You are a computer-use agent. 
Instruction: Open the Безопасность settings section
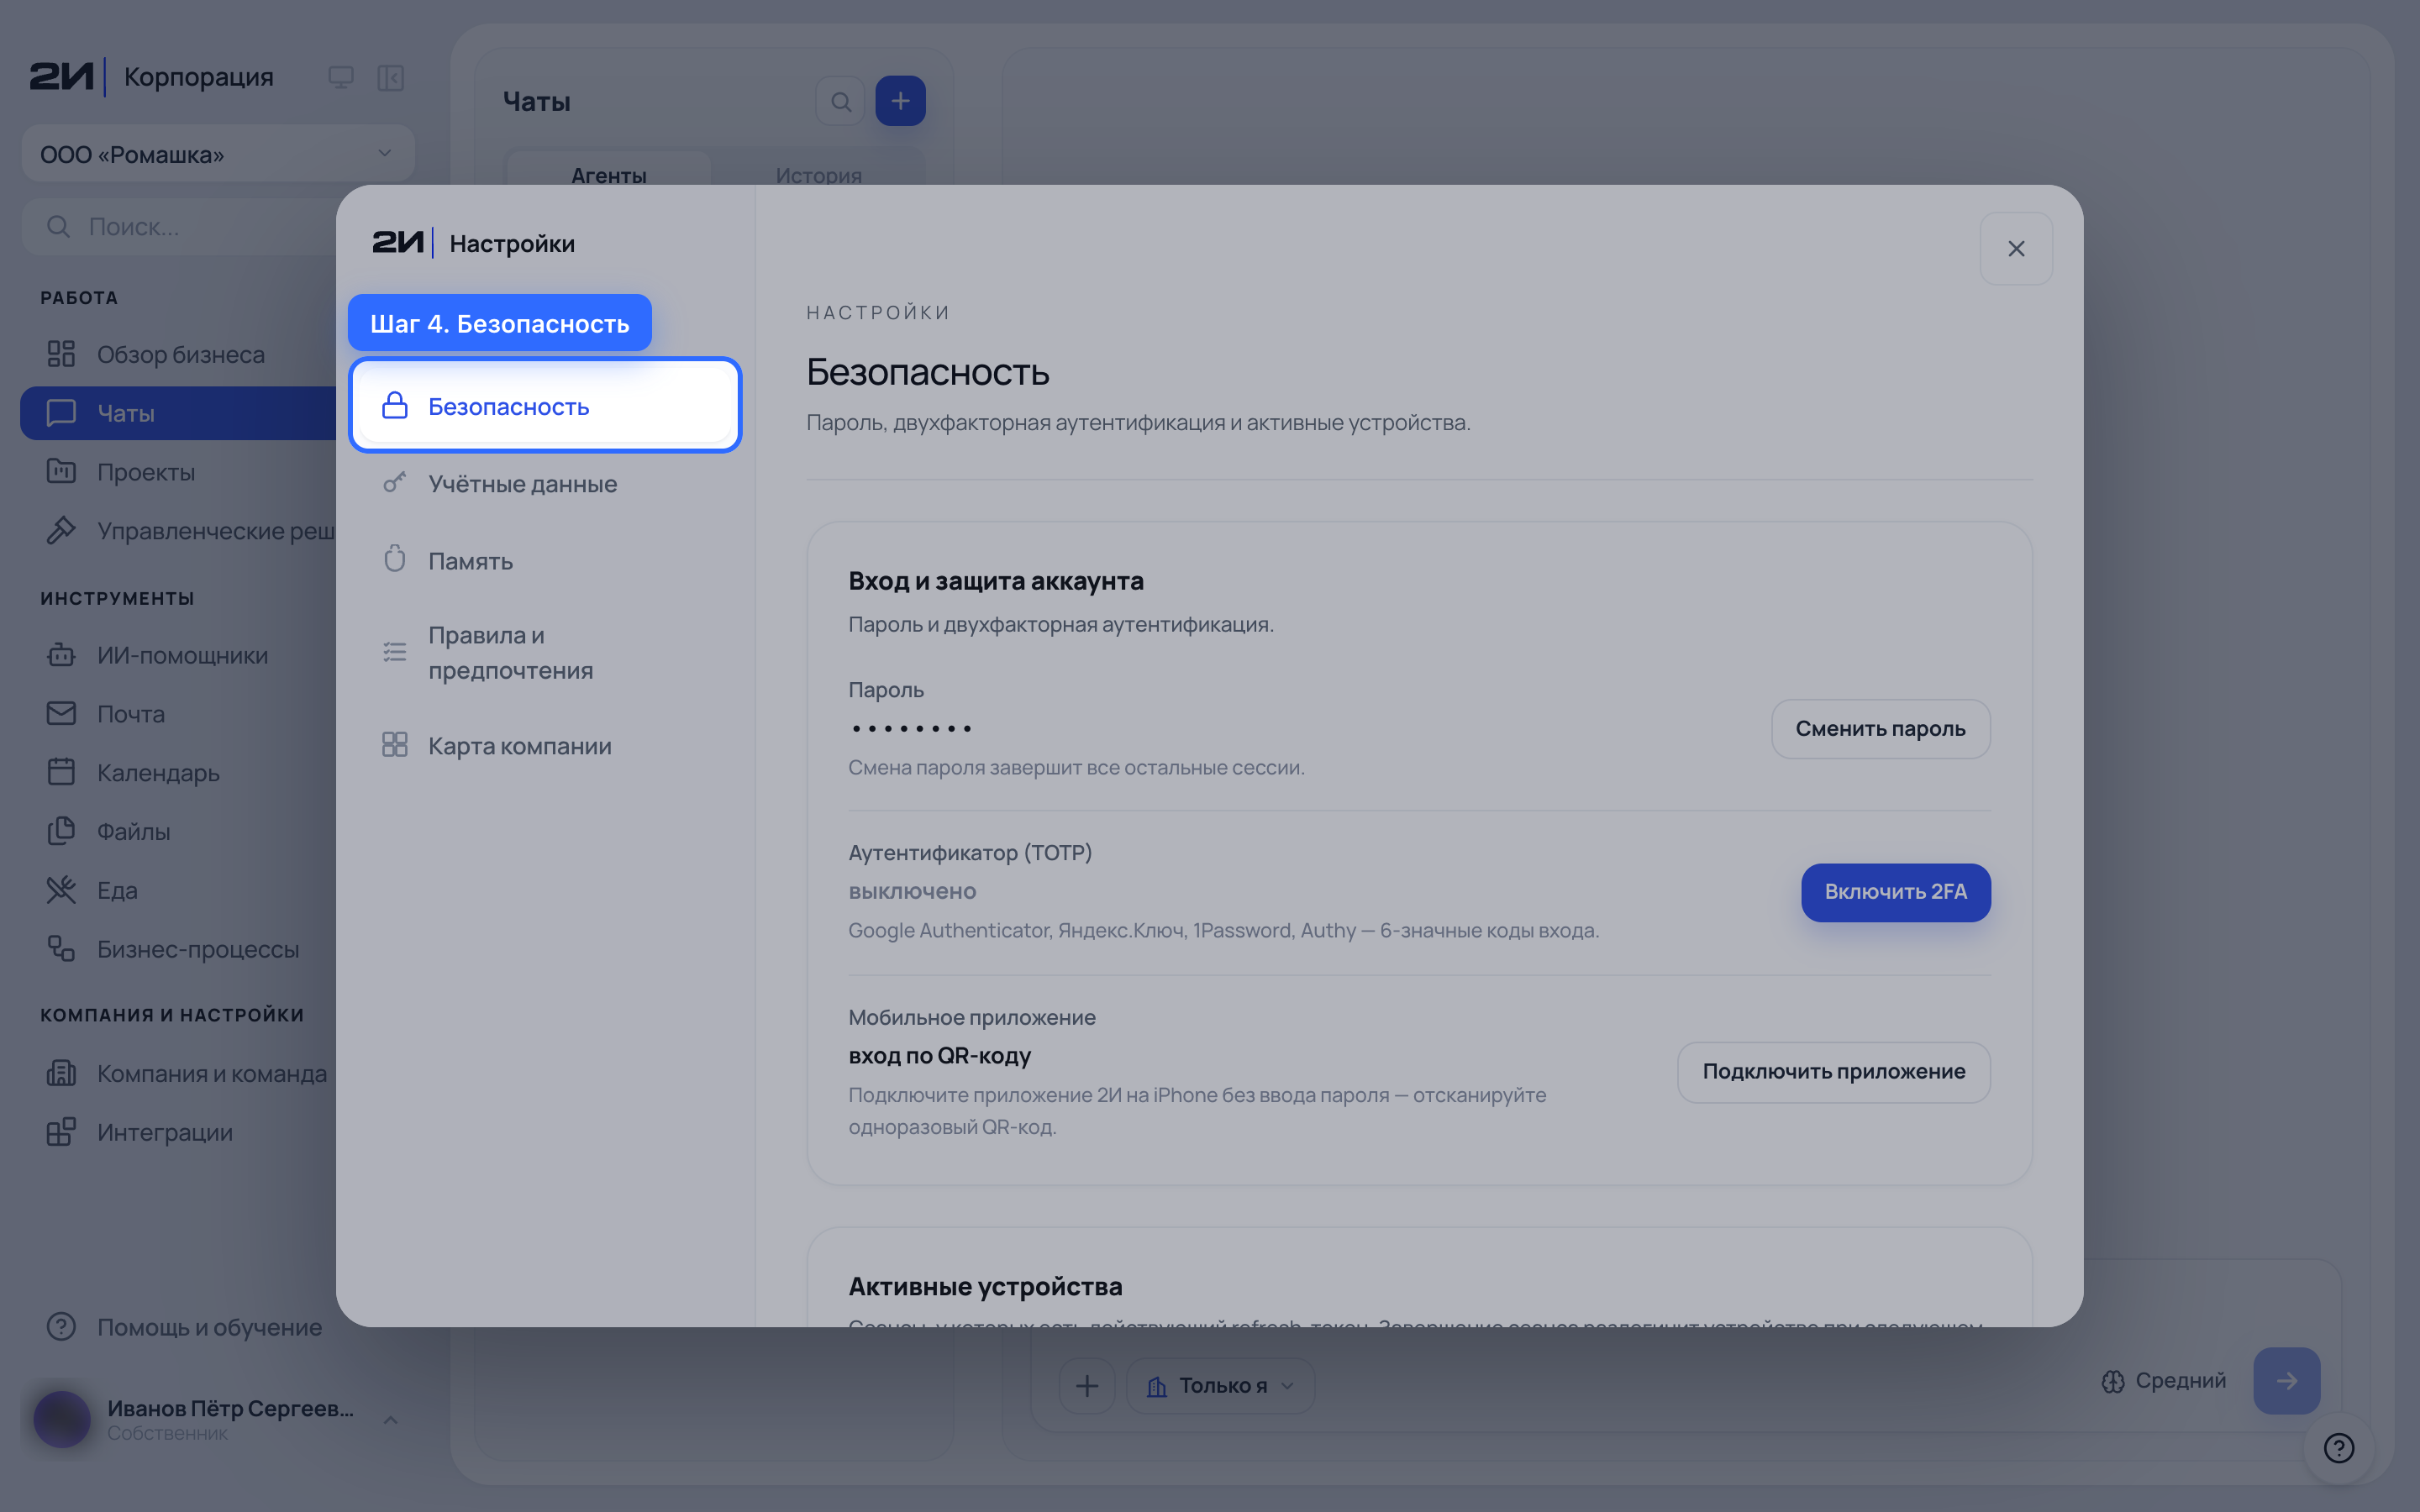545,406
